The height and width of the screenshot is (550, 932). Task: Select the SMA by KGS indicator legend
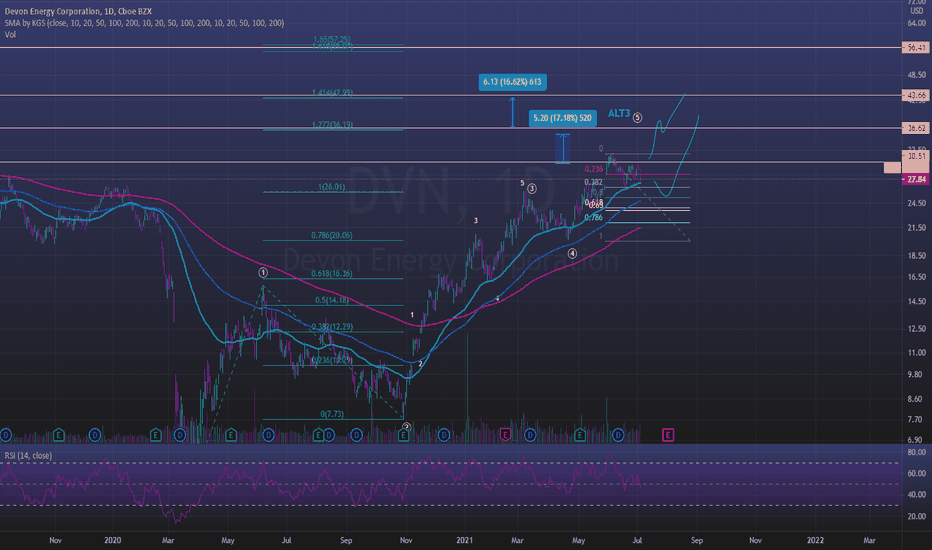click(x=144, y=23)
